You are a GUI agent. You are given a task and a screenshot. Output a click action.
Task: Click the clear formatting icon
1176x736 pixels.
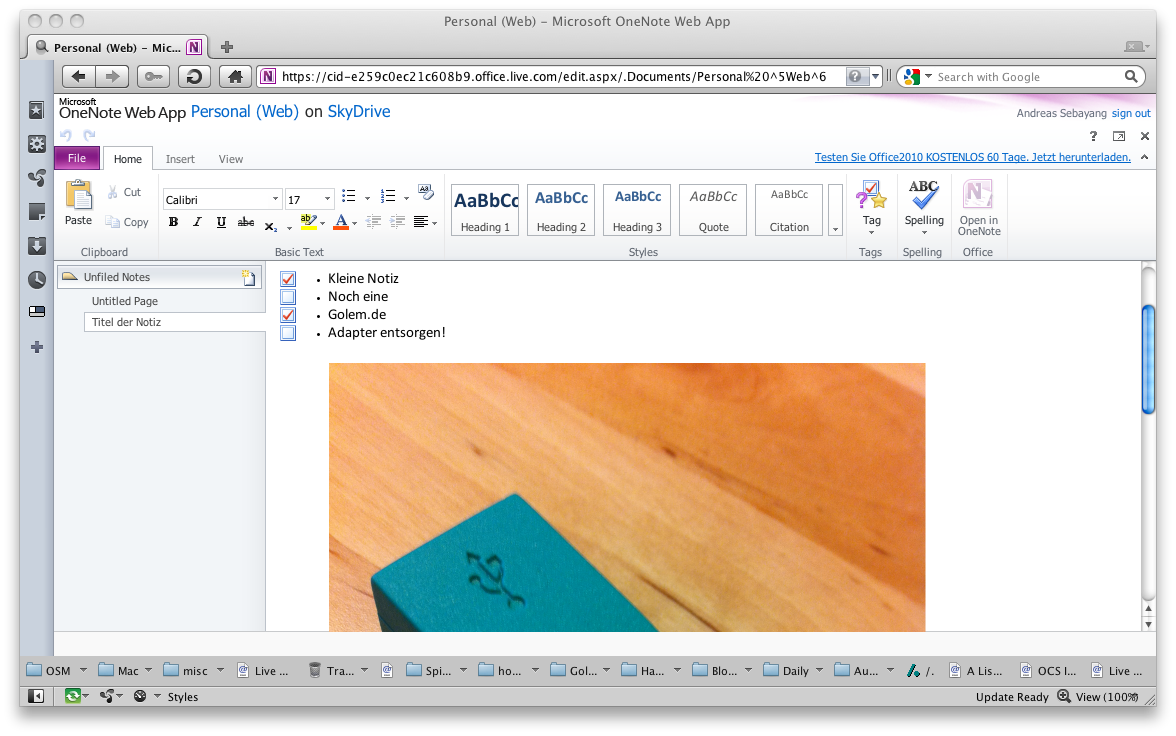426,192
